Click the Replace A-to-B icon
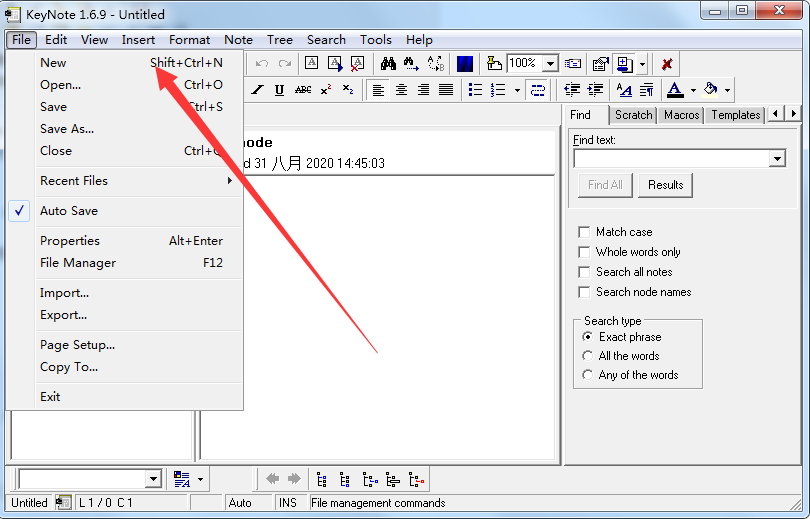This screenshot has width=810, height=519. (435, 64)
